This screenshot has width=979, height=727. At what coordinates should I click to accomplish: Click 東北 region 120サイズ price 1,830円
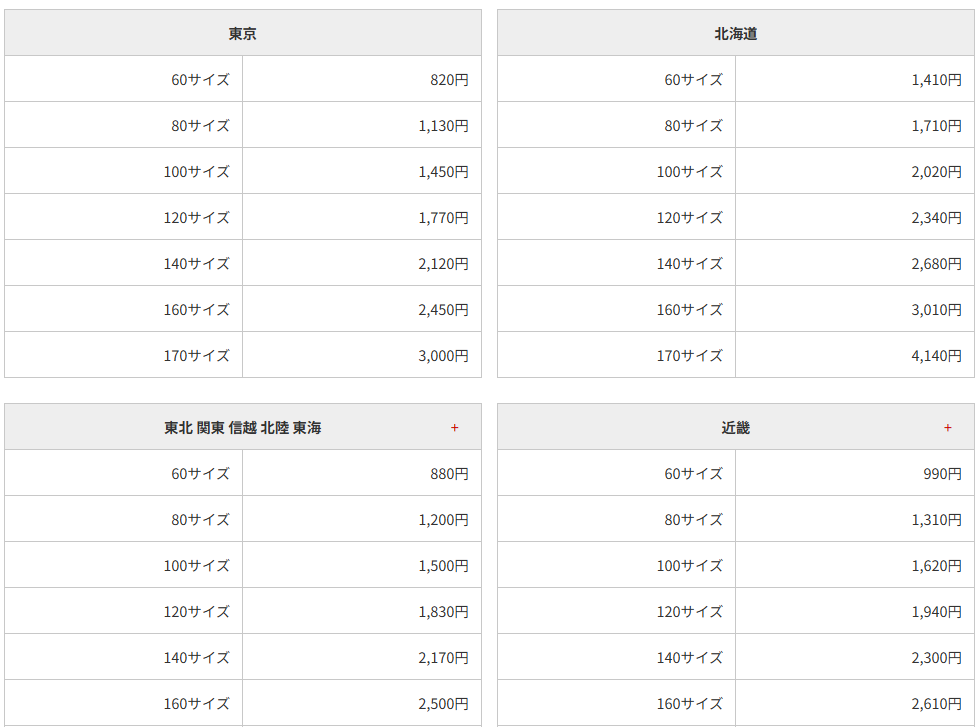click(x=443, y=612)
